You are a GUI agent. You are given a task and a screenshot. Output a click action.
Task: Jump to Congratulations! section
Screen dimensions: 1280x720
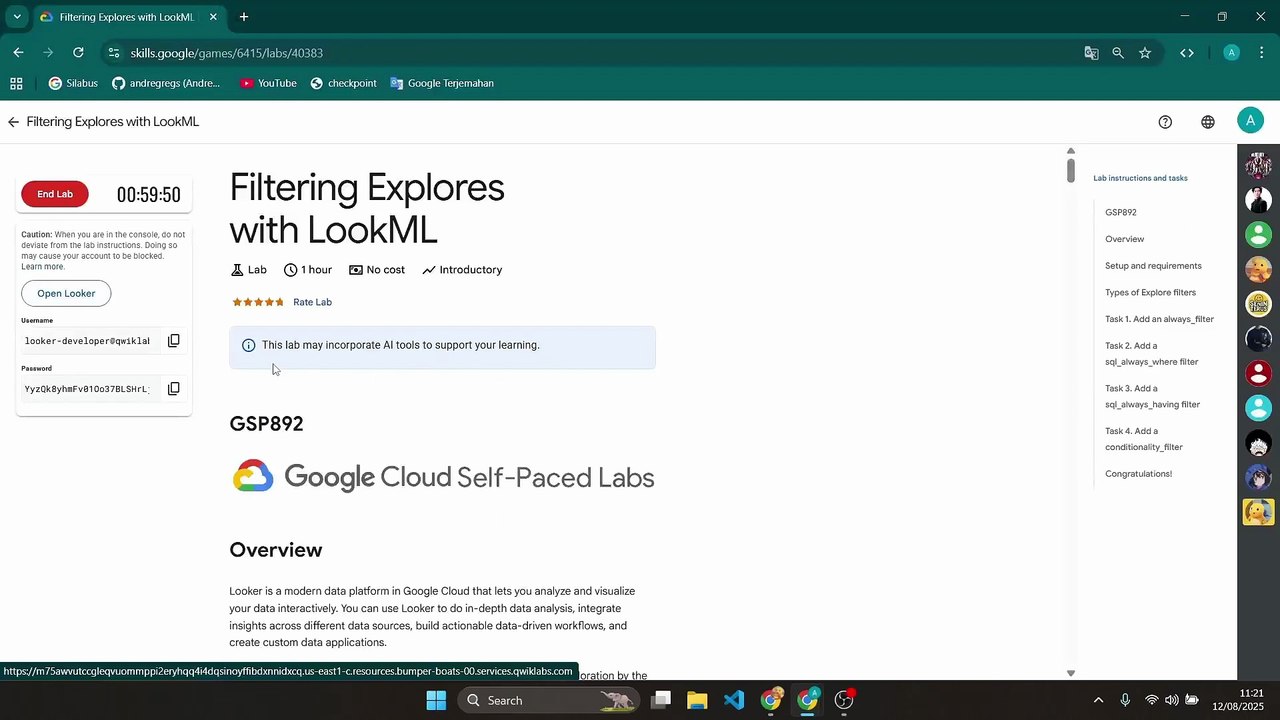[1138, 474]
